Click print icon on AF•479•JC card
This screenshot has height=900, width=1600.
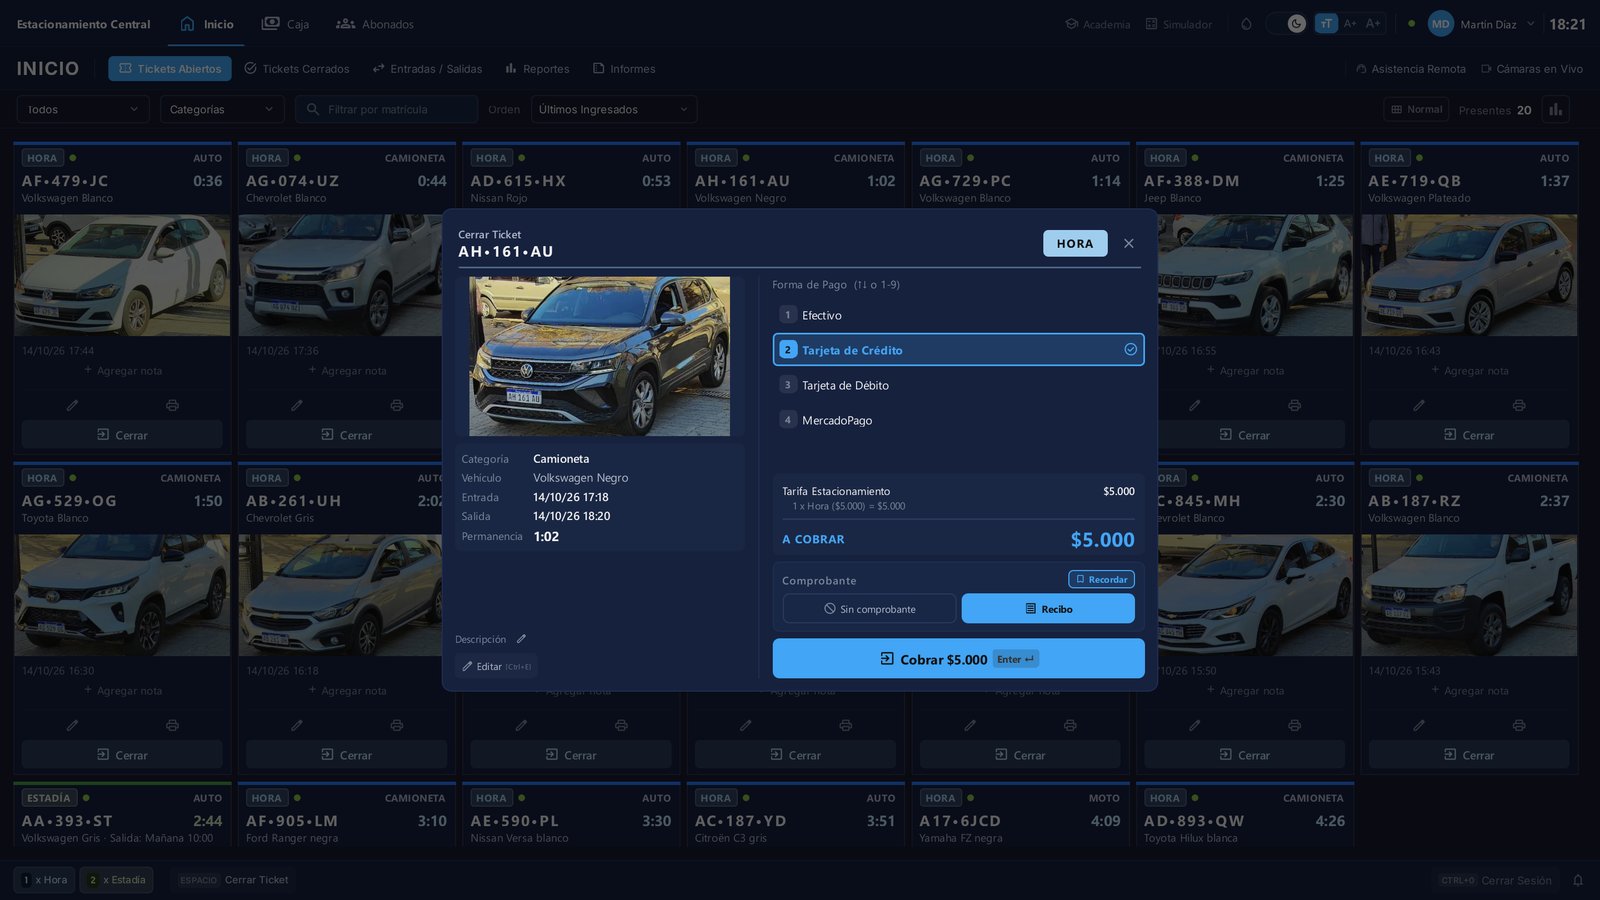pos(172,405)
